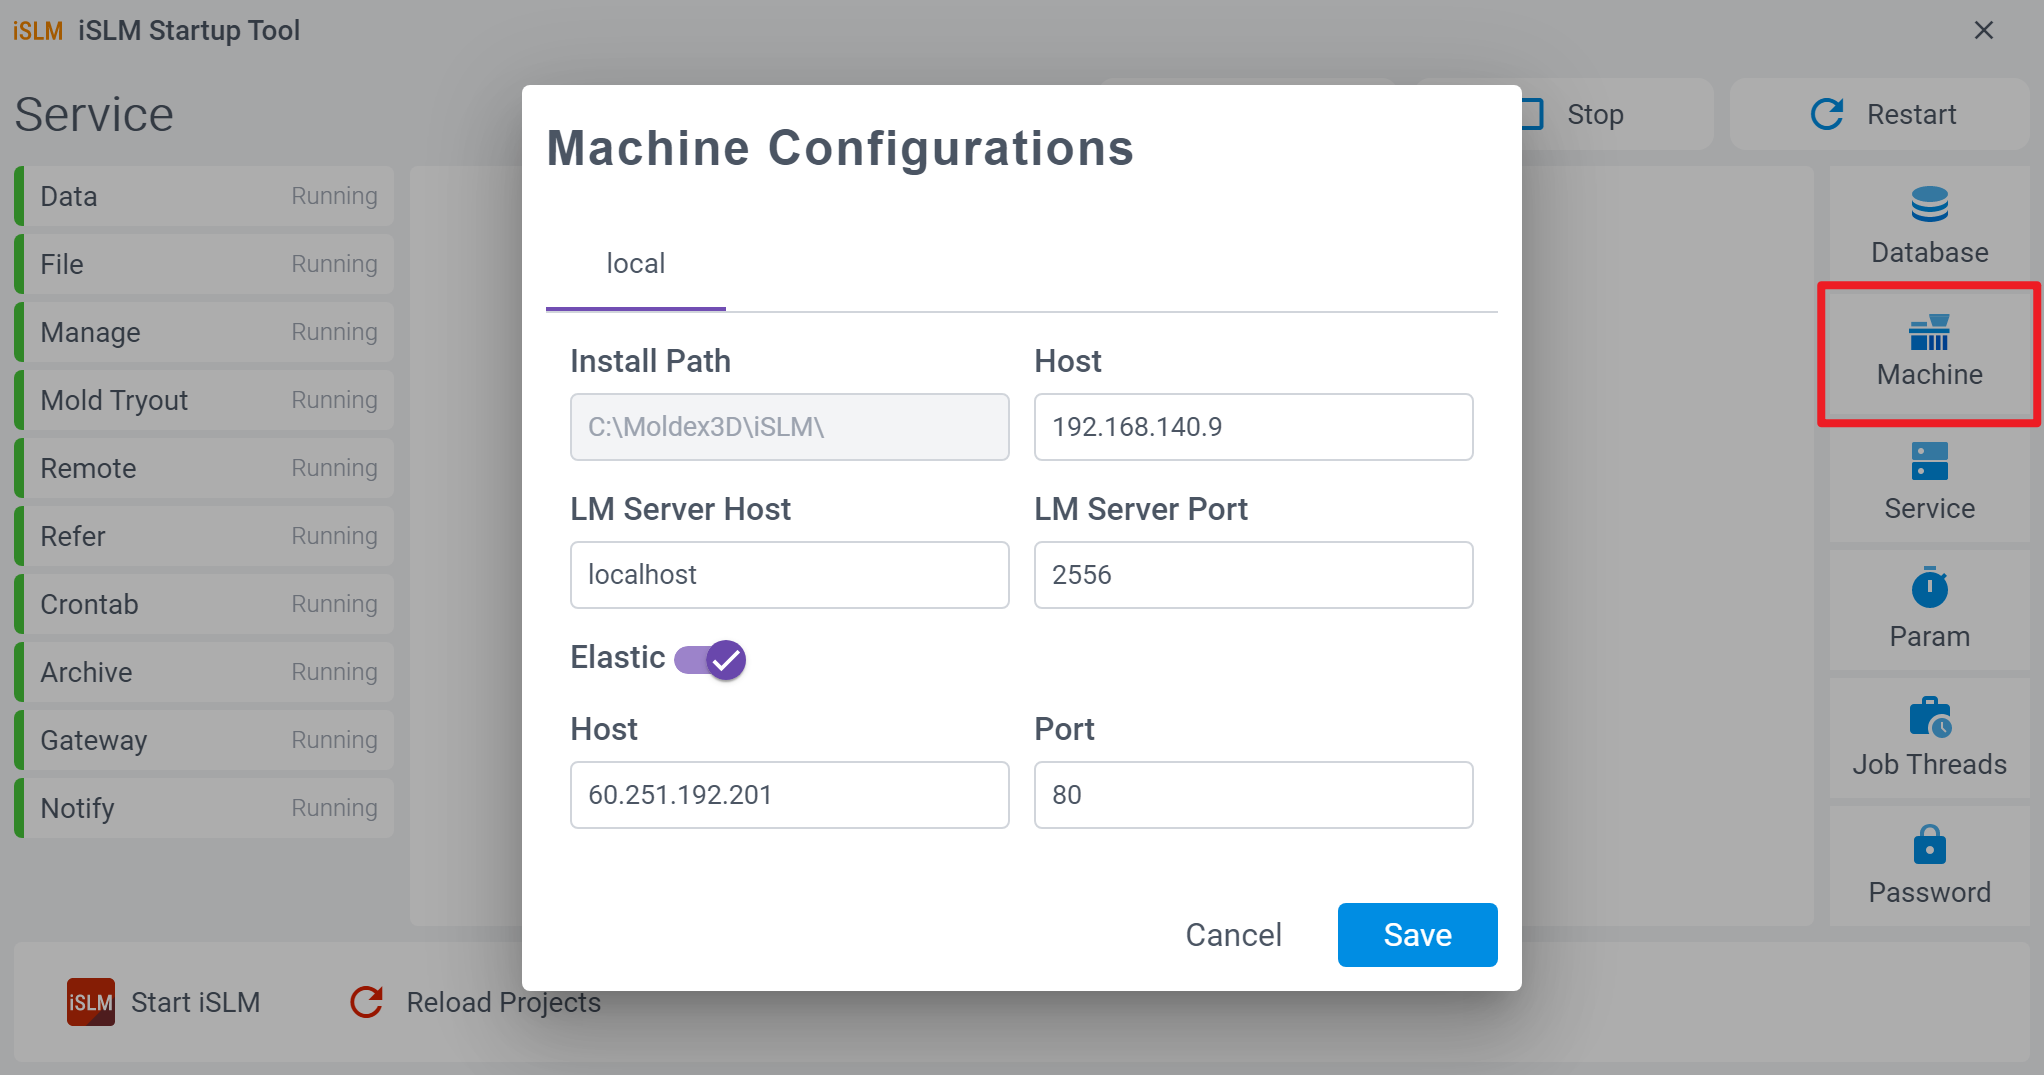Save the machine configurations
The width and height of the screenshot is (2044, 1075).
coord(1416,935)
